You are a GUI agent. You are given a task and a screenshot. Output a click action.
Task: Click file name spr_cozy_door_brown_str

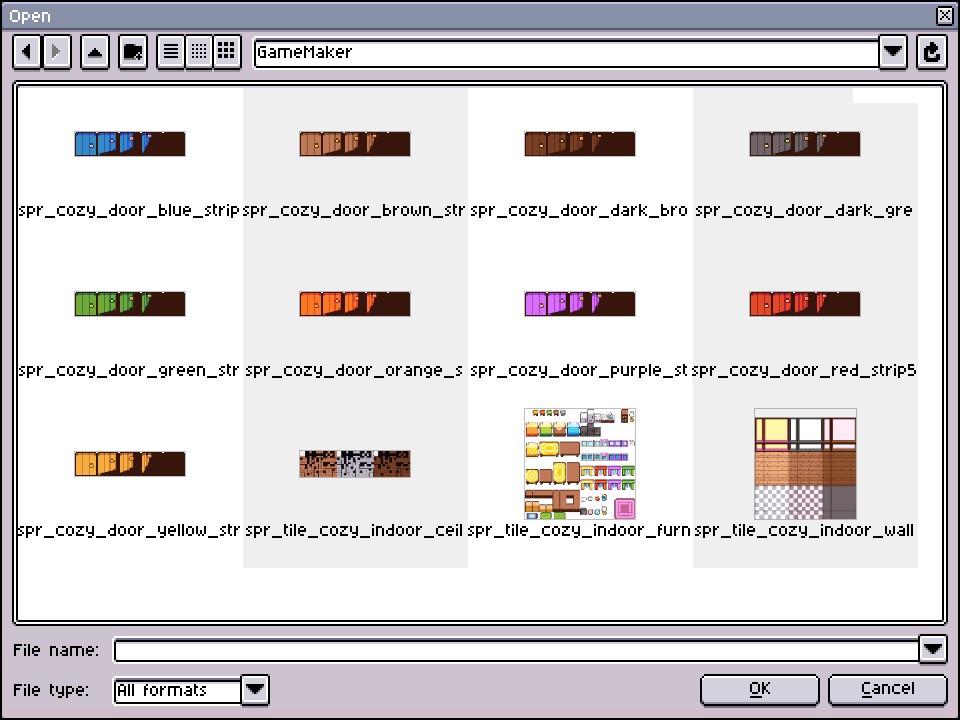354,211
